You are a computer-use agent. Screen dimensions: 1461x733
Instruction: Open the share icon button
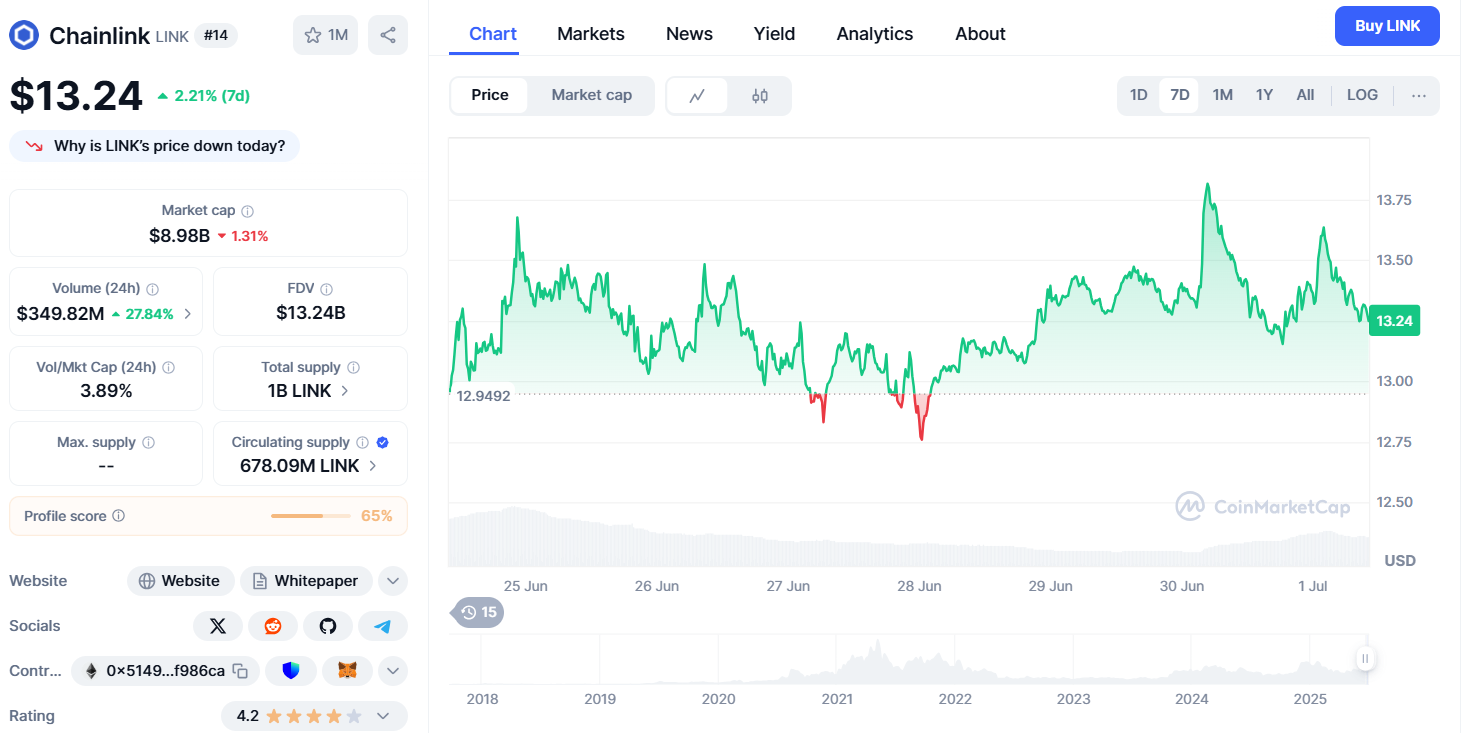point(388,35)
